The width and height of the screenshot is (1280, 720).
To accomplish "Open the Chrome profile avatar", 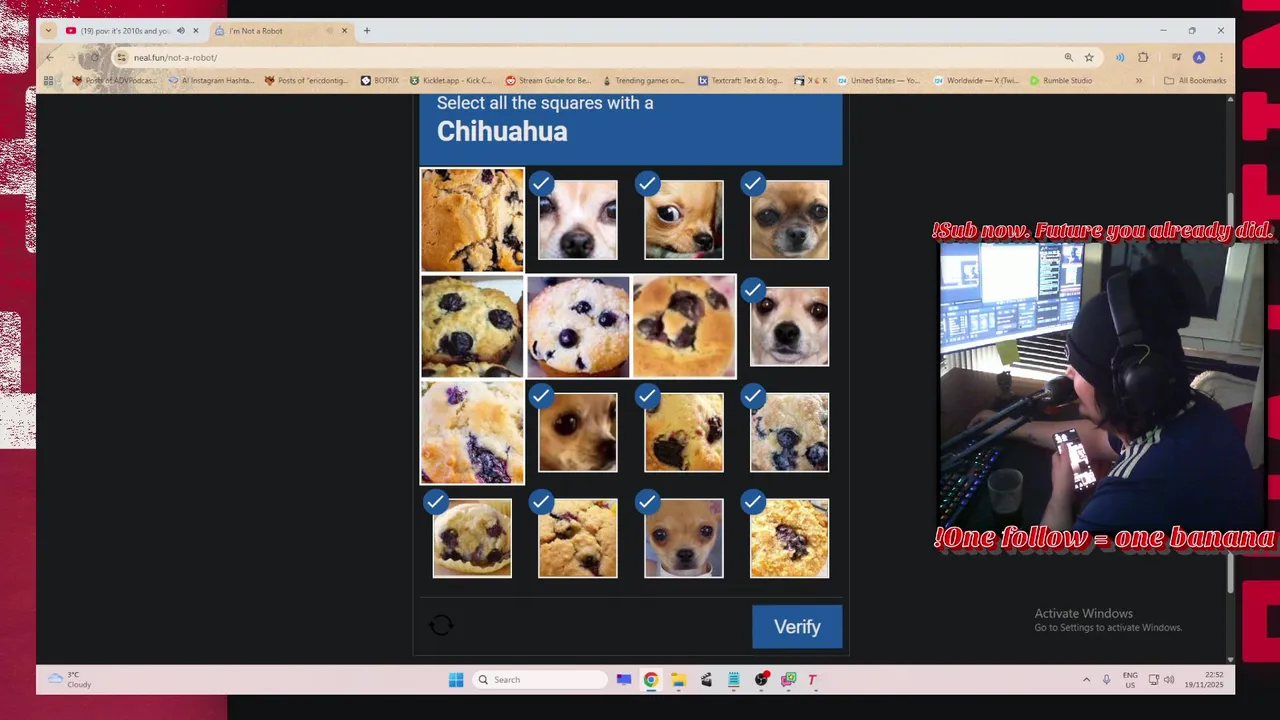I will [1199, 57].
